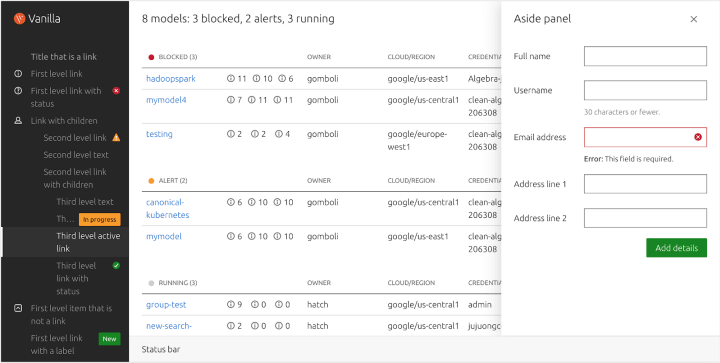The height and width of the screenshot is (363, 720).
Task: Select Title that is a link
Action: [64, 57]
